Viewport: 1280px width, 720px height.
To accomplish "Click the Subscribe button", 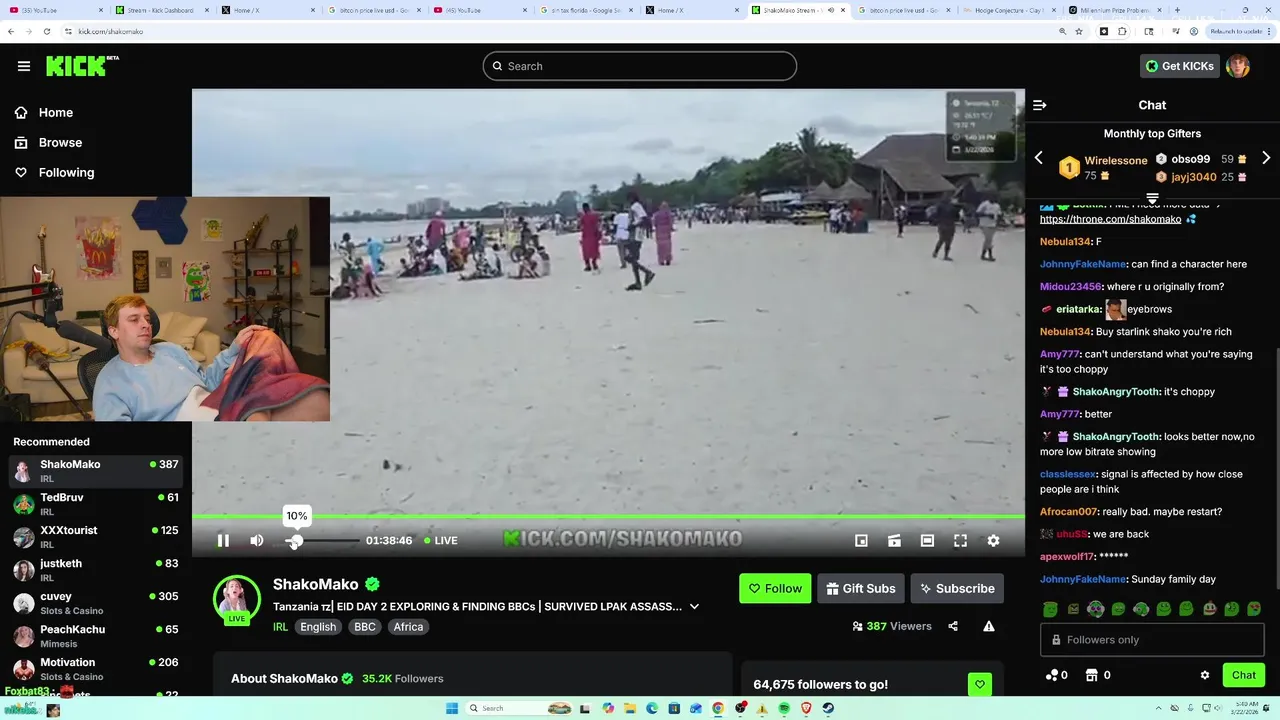I will [x=957, y=588].
